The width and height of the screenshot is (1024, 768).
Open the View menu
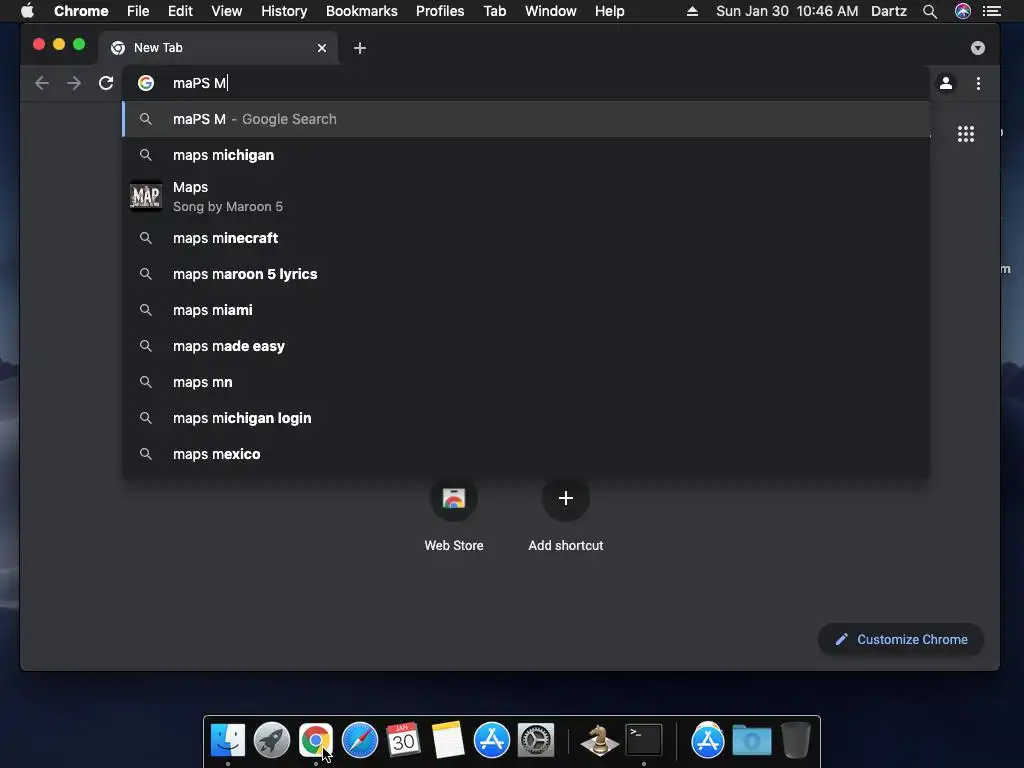click(227, 11)
